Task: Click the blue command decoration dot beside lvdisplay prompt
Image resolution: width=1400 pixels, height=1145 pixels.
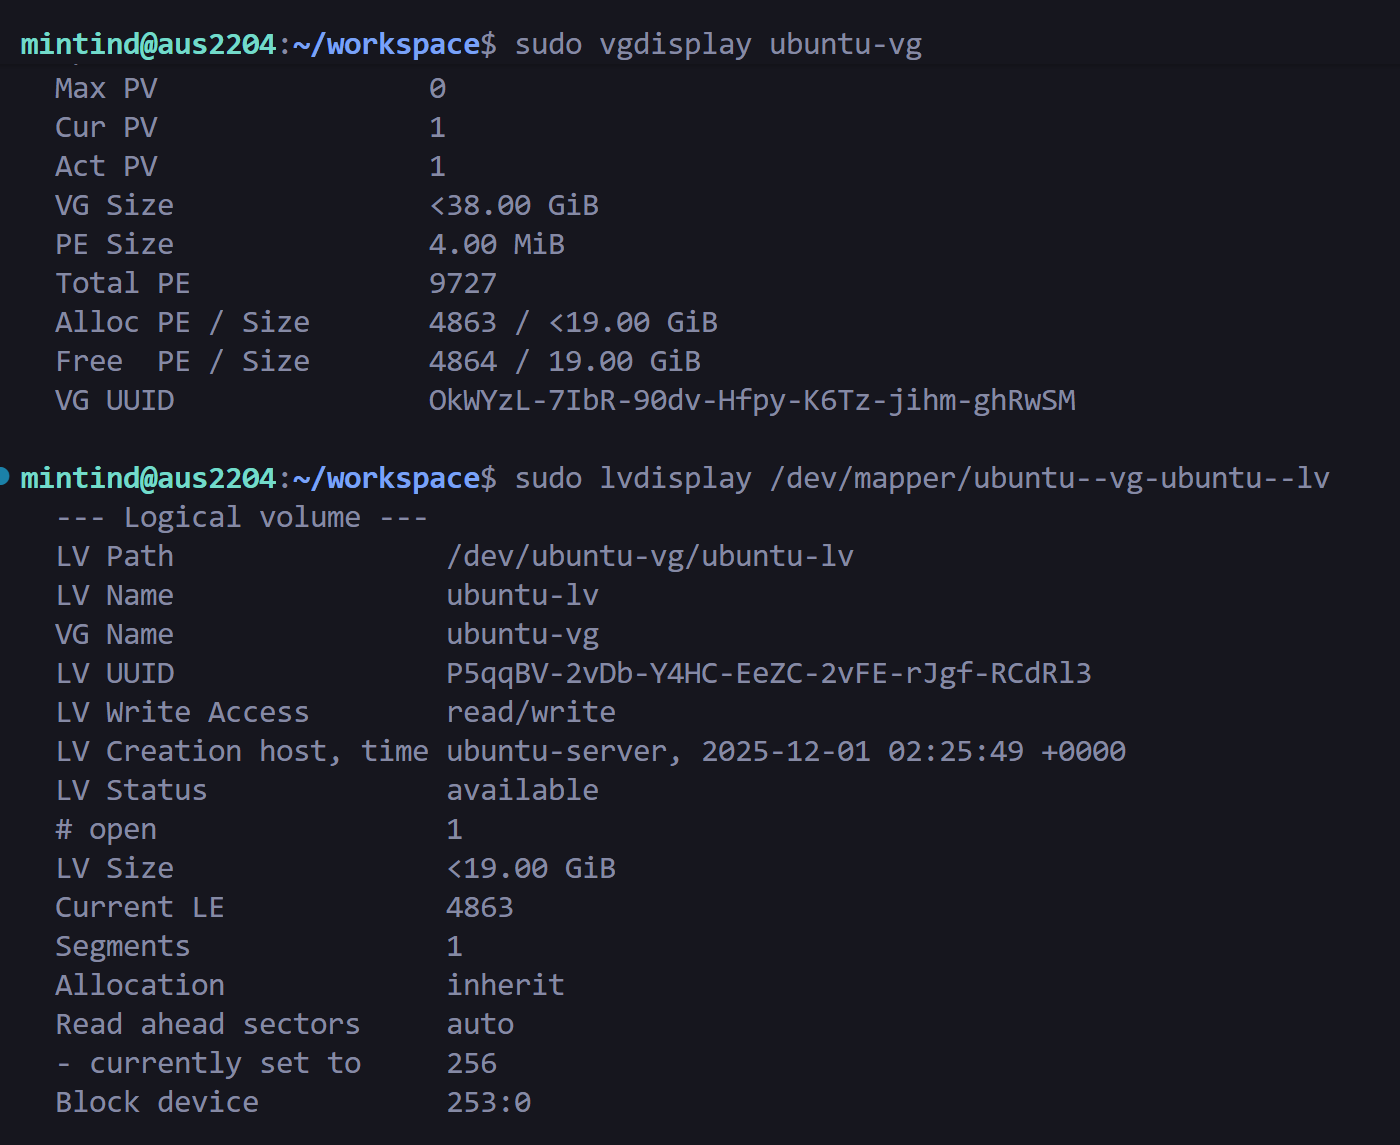Action: 4,477
